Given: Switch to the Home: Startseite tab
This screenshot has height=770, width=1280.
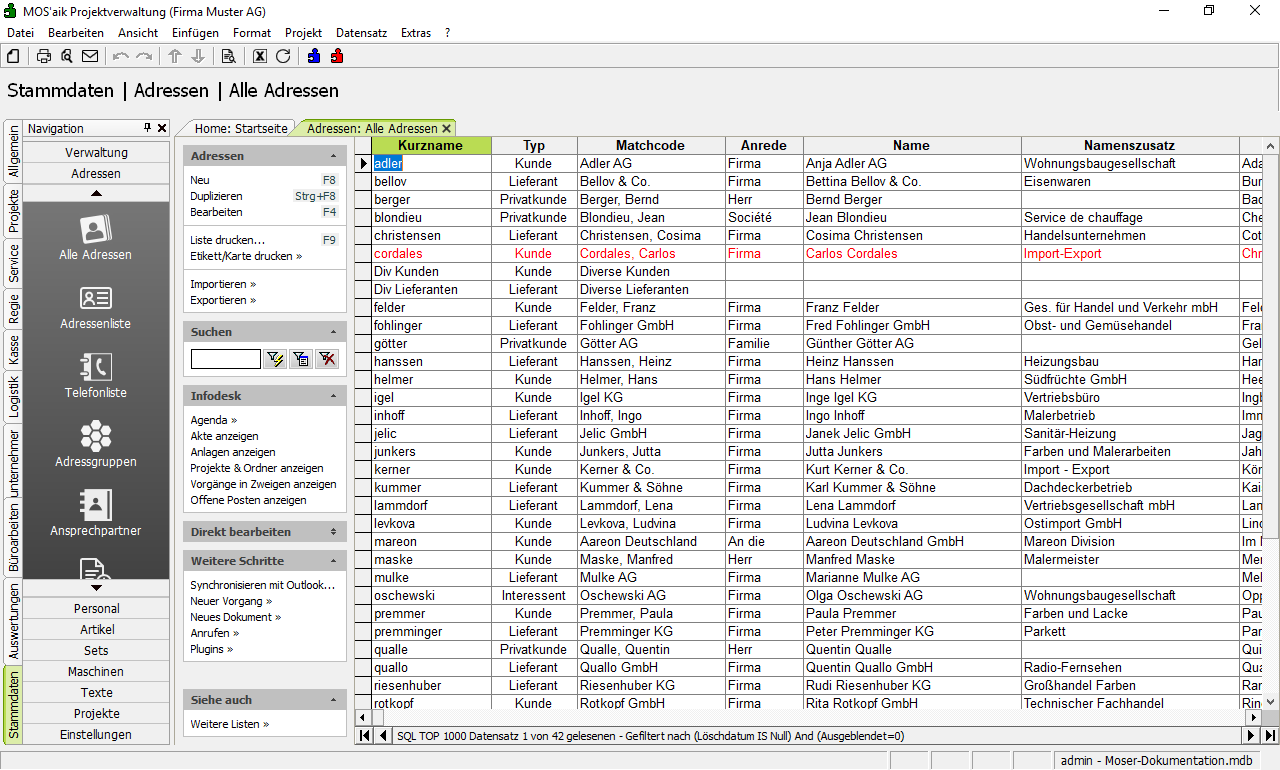Looking at the screenshot, I should click(x=241, y=128).
